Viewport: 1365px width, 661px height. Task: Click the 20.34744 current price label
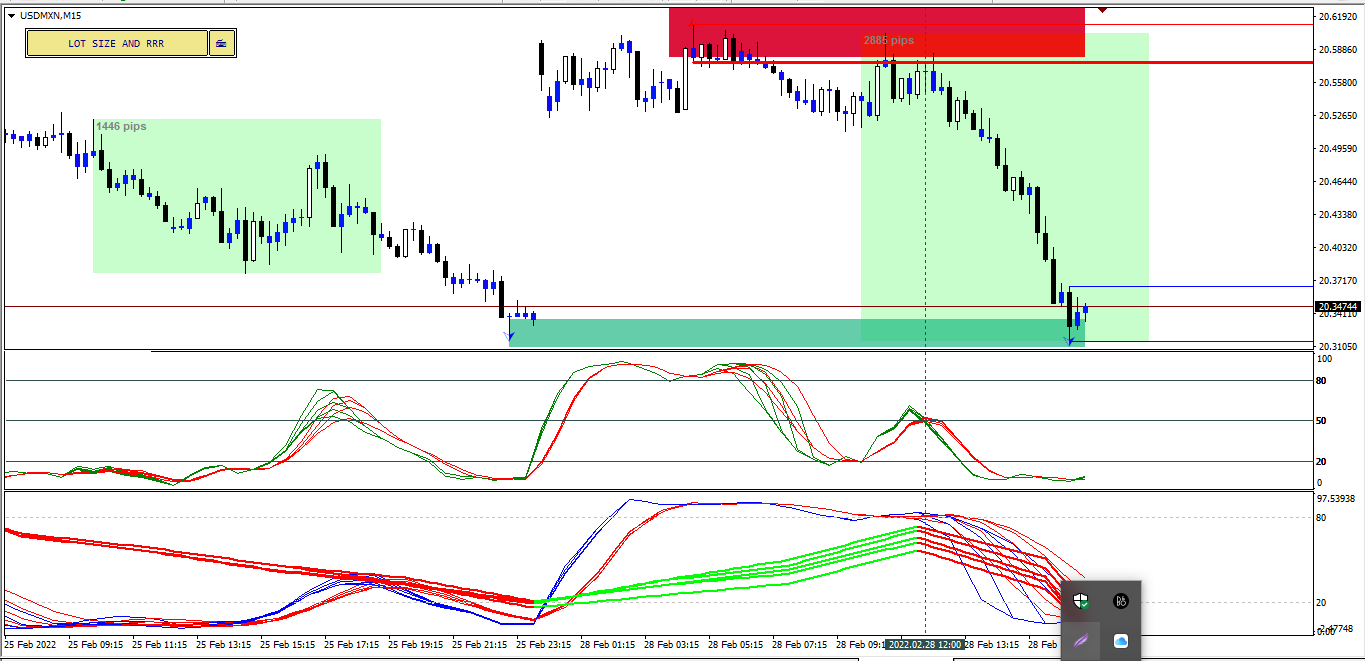coord(1338,307)
